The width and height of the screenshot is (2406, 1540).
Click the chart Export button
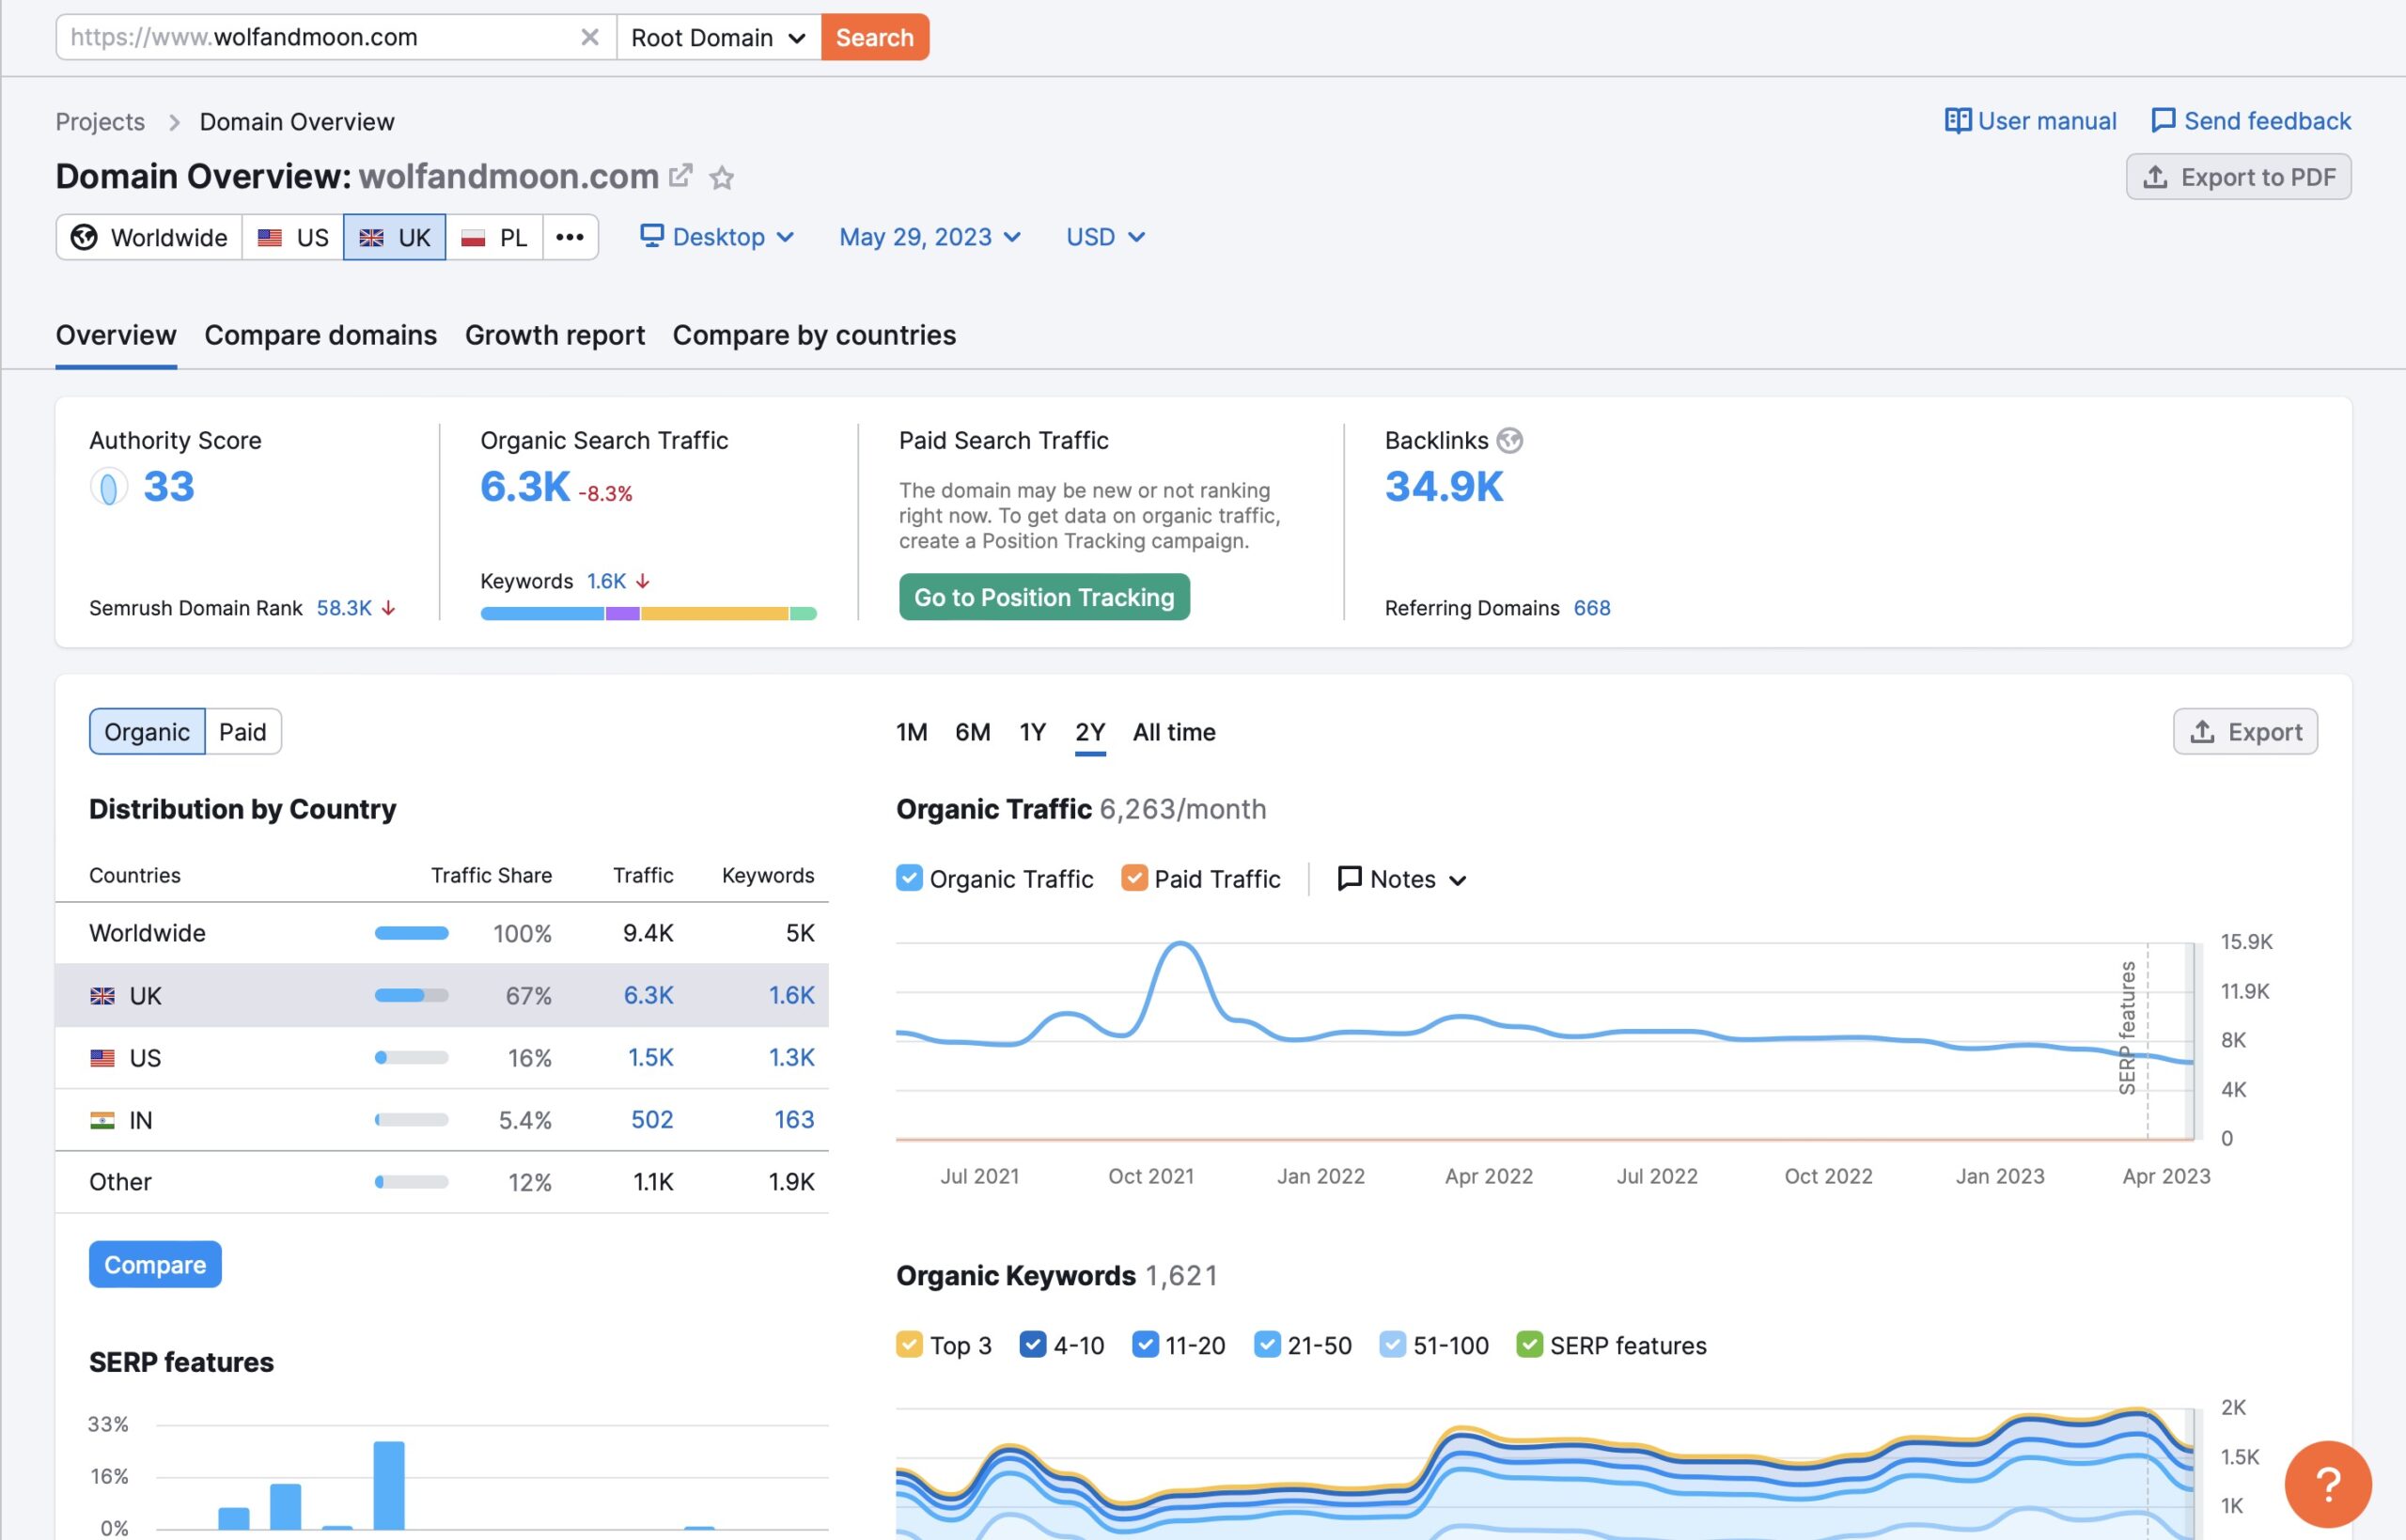[2245, 732]
